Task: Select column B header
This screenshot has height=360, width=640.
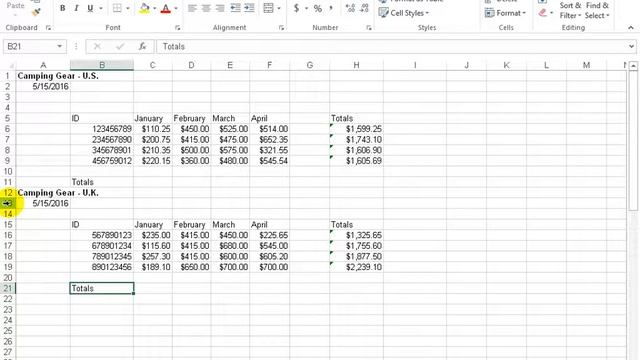Action: click(x=102, y=65)
